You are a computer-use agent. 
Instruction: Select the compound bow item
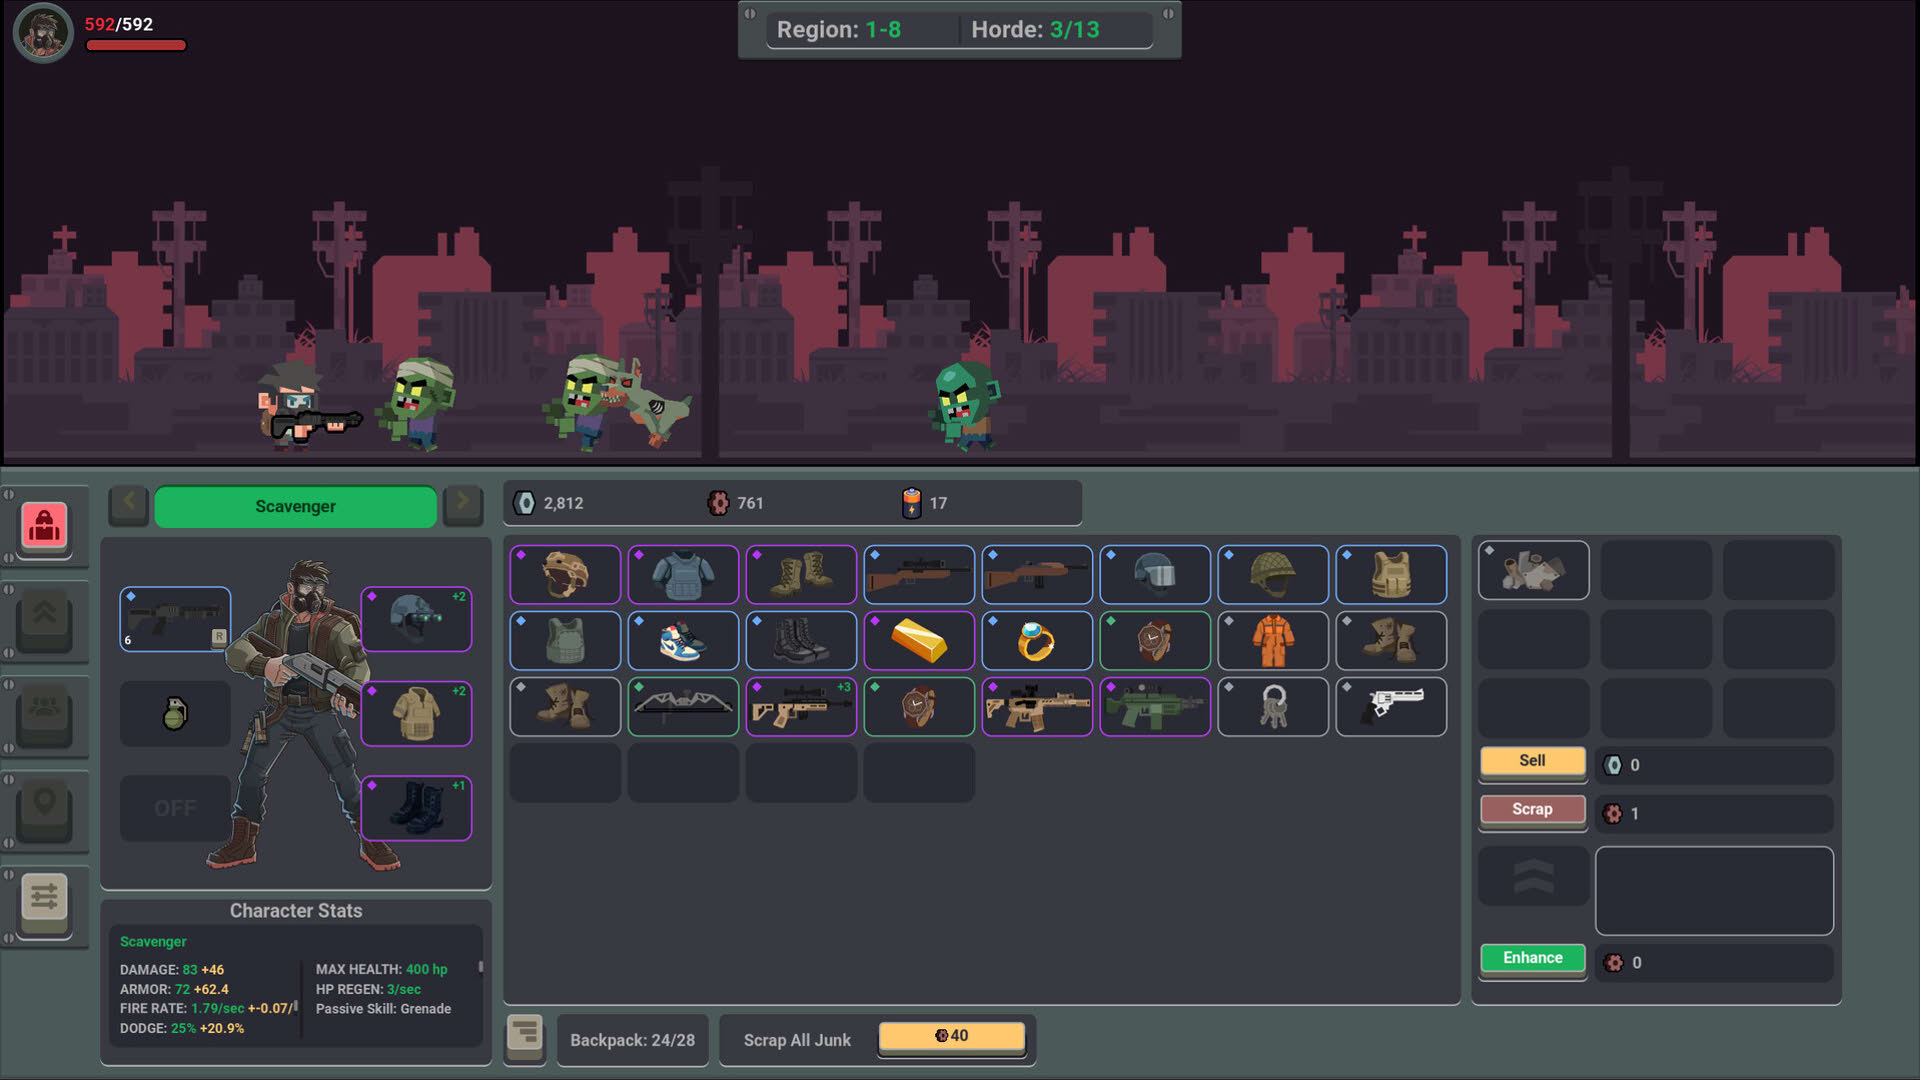[x=683, y=707]
